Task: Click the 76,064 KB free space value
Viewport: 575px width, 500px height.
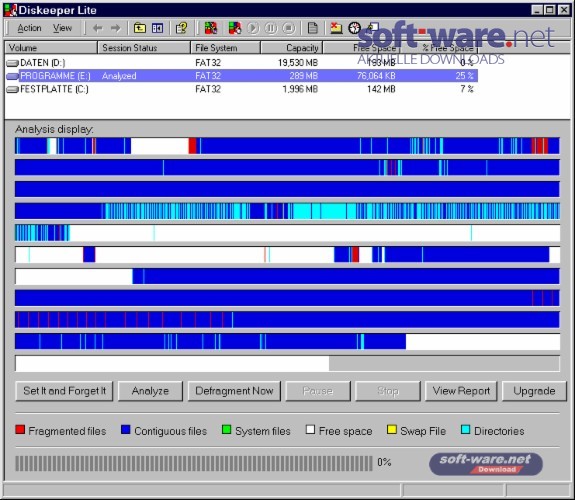Action: (376, 76)
